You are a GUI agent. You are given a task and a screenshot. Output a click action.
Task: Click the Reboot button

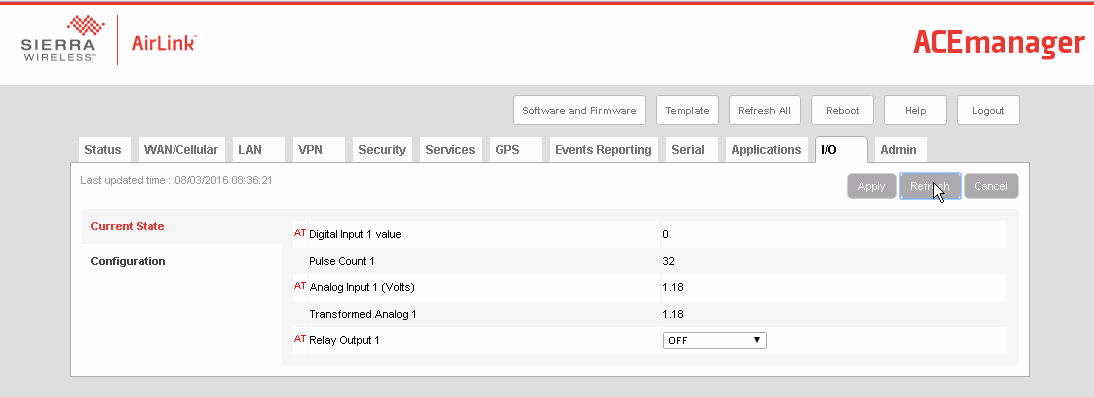pyautogui.click(x=843, y=110)
